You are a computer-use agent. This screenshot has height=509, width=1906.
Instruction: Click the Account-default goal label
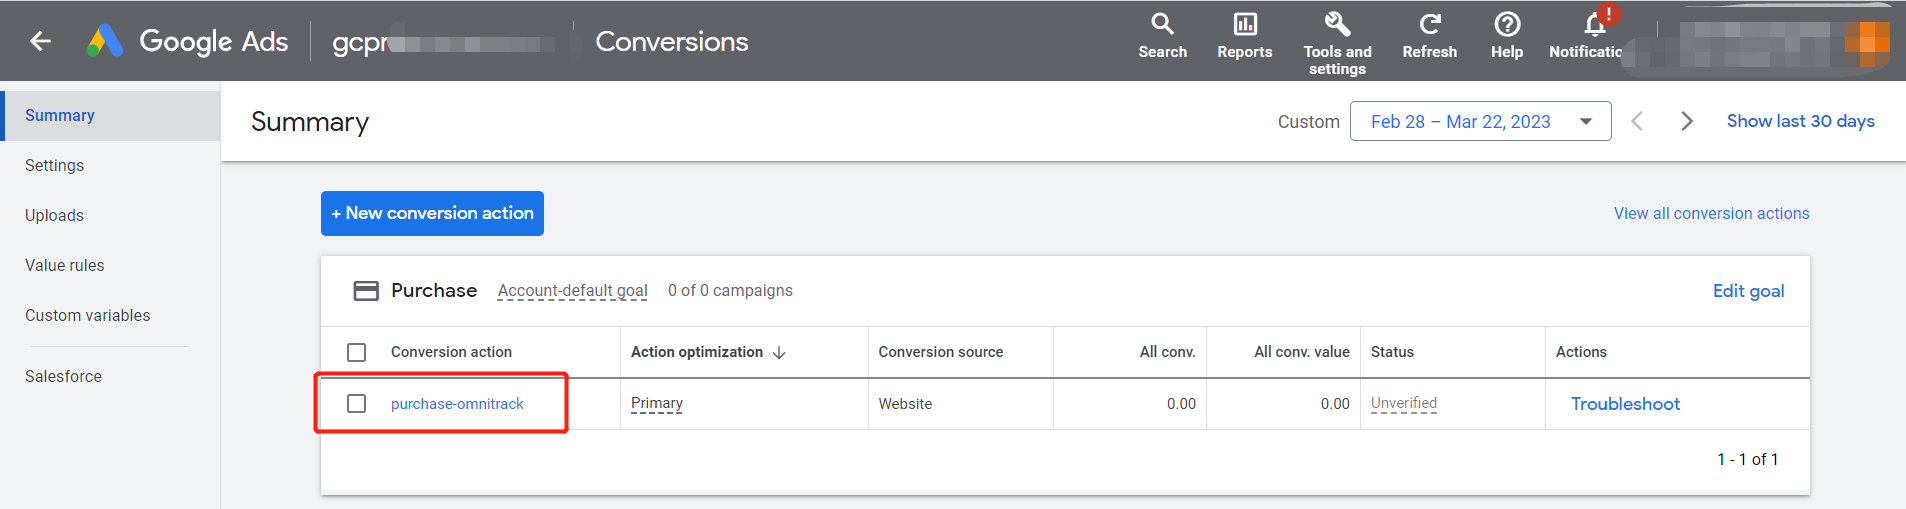click(x=572, y=291)
